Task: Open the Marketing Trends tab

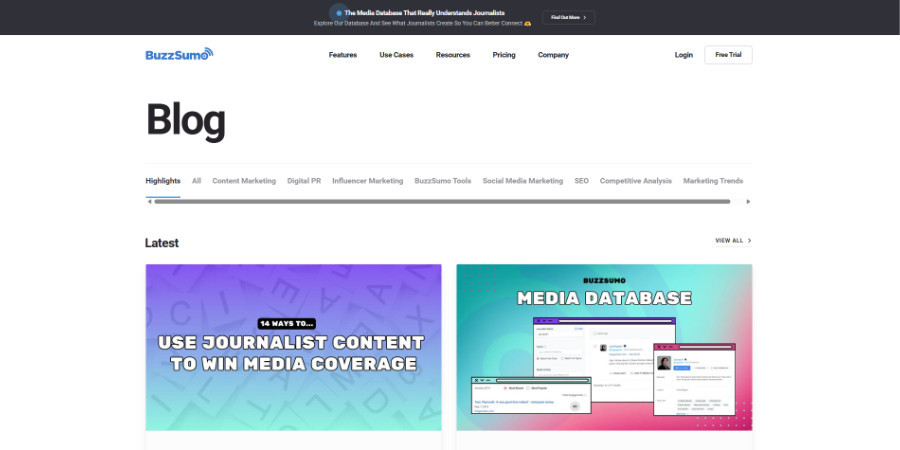Action: tap(713, 181)
